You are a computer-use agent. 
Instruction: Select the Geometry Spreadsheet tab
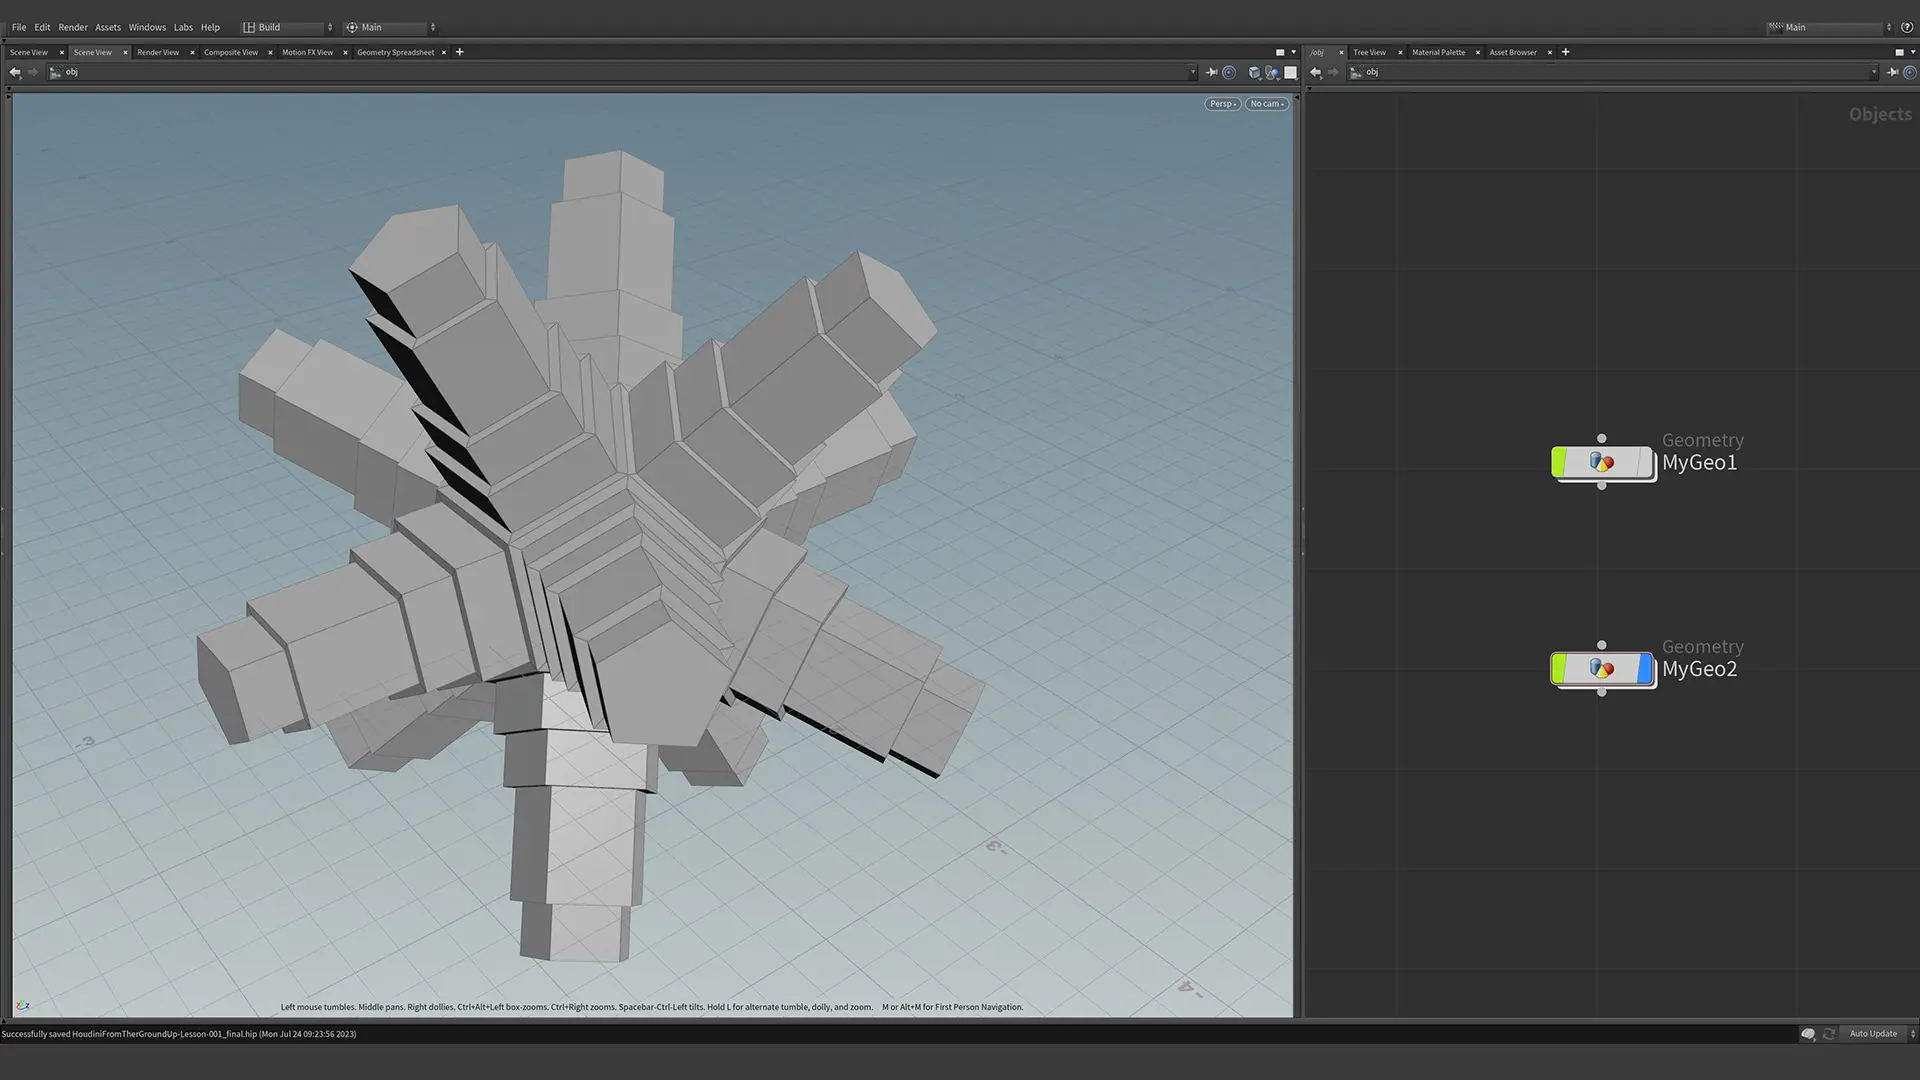394,51
